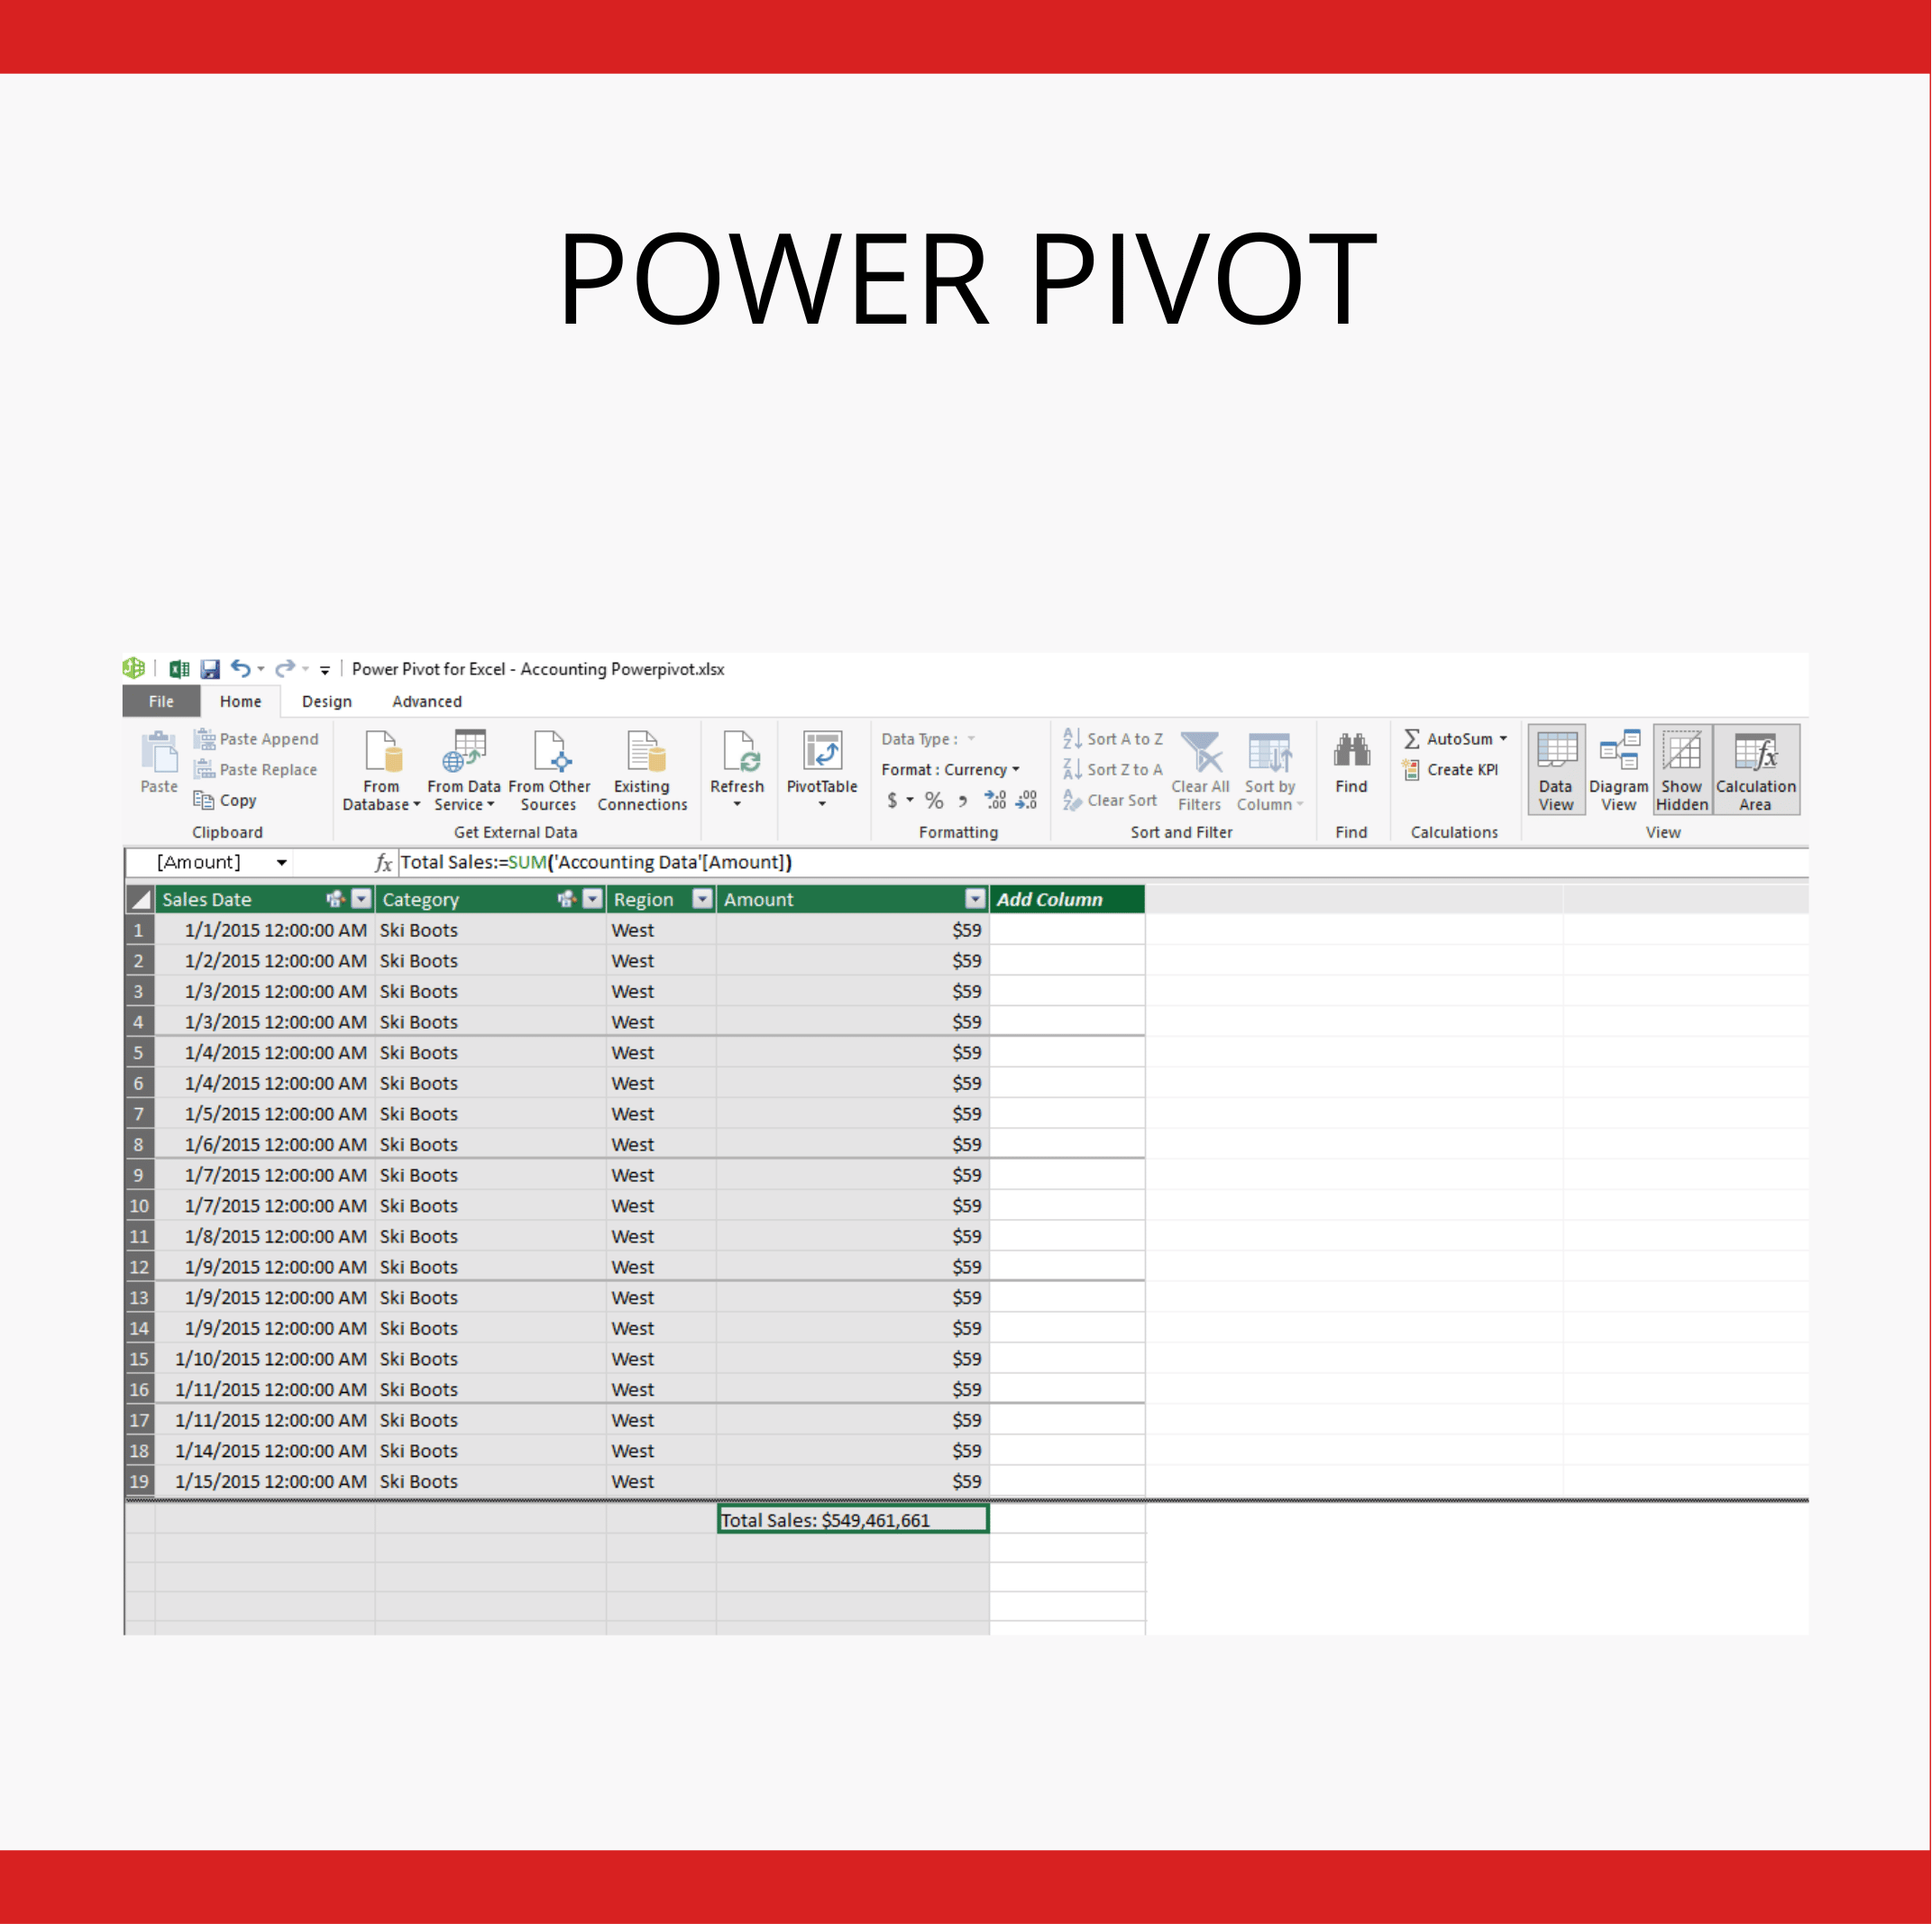Select row header number 19
Viewport: 1932px width, 1924px height.
click(139, 1481)
